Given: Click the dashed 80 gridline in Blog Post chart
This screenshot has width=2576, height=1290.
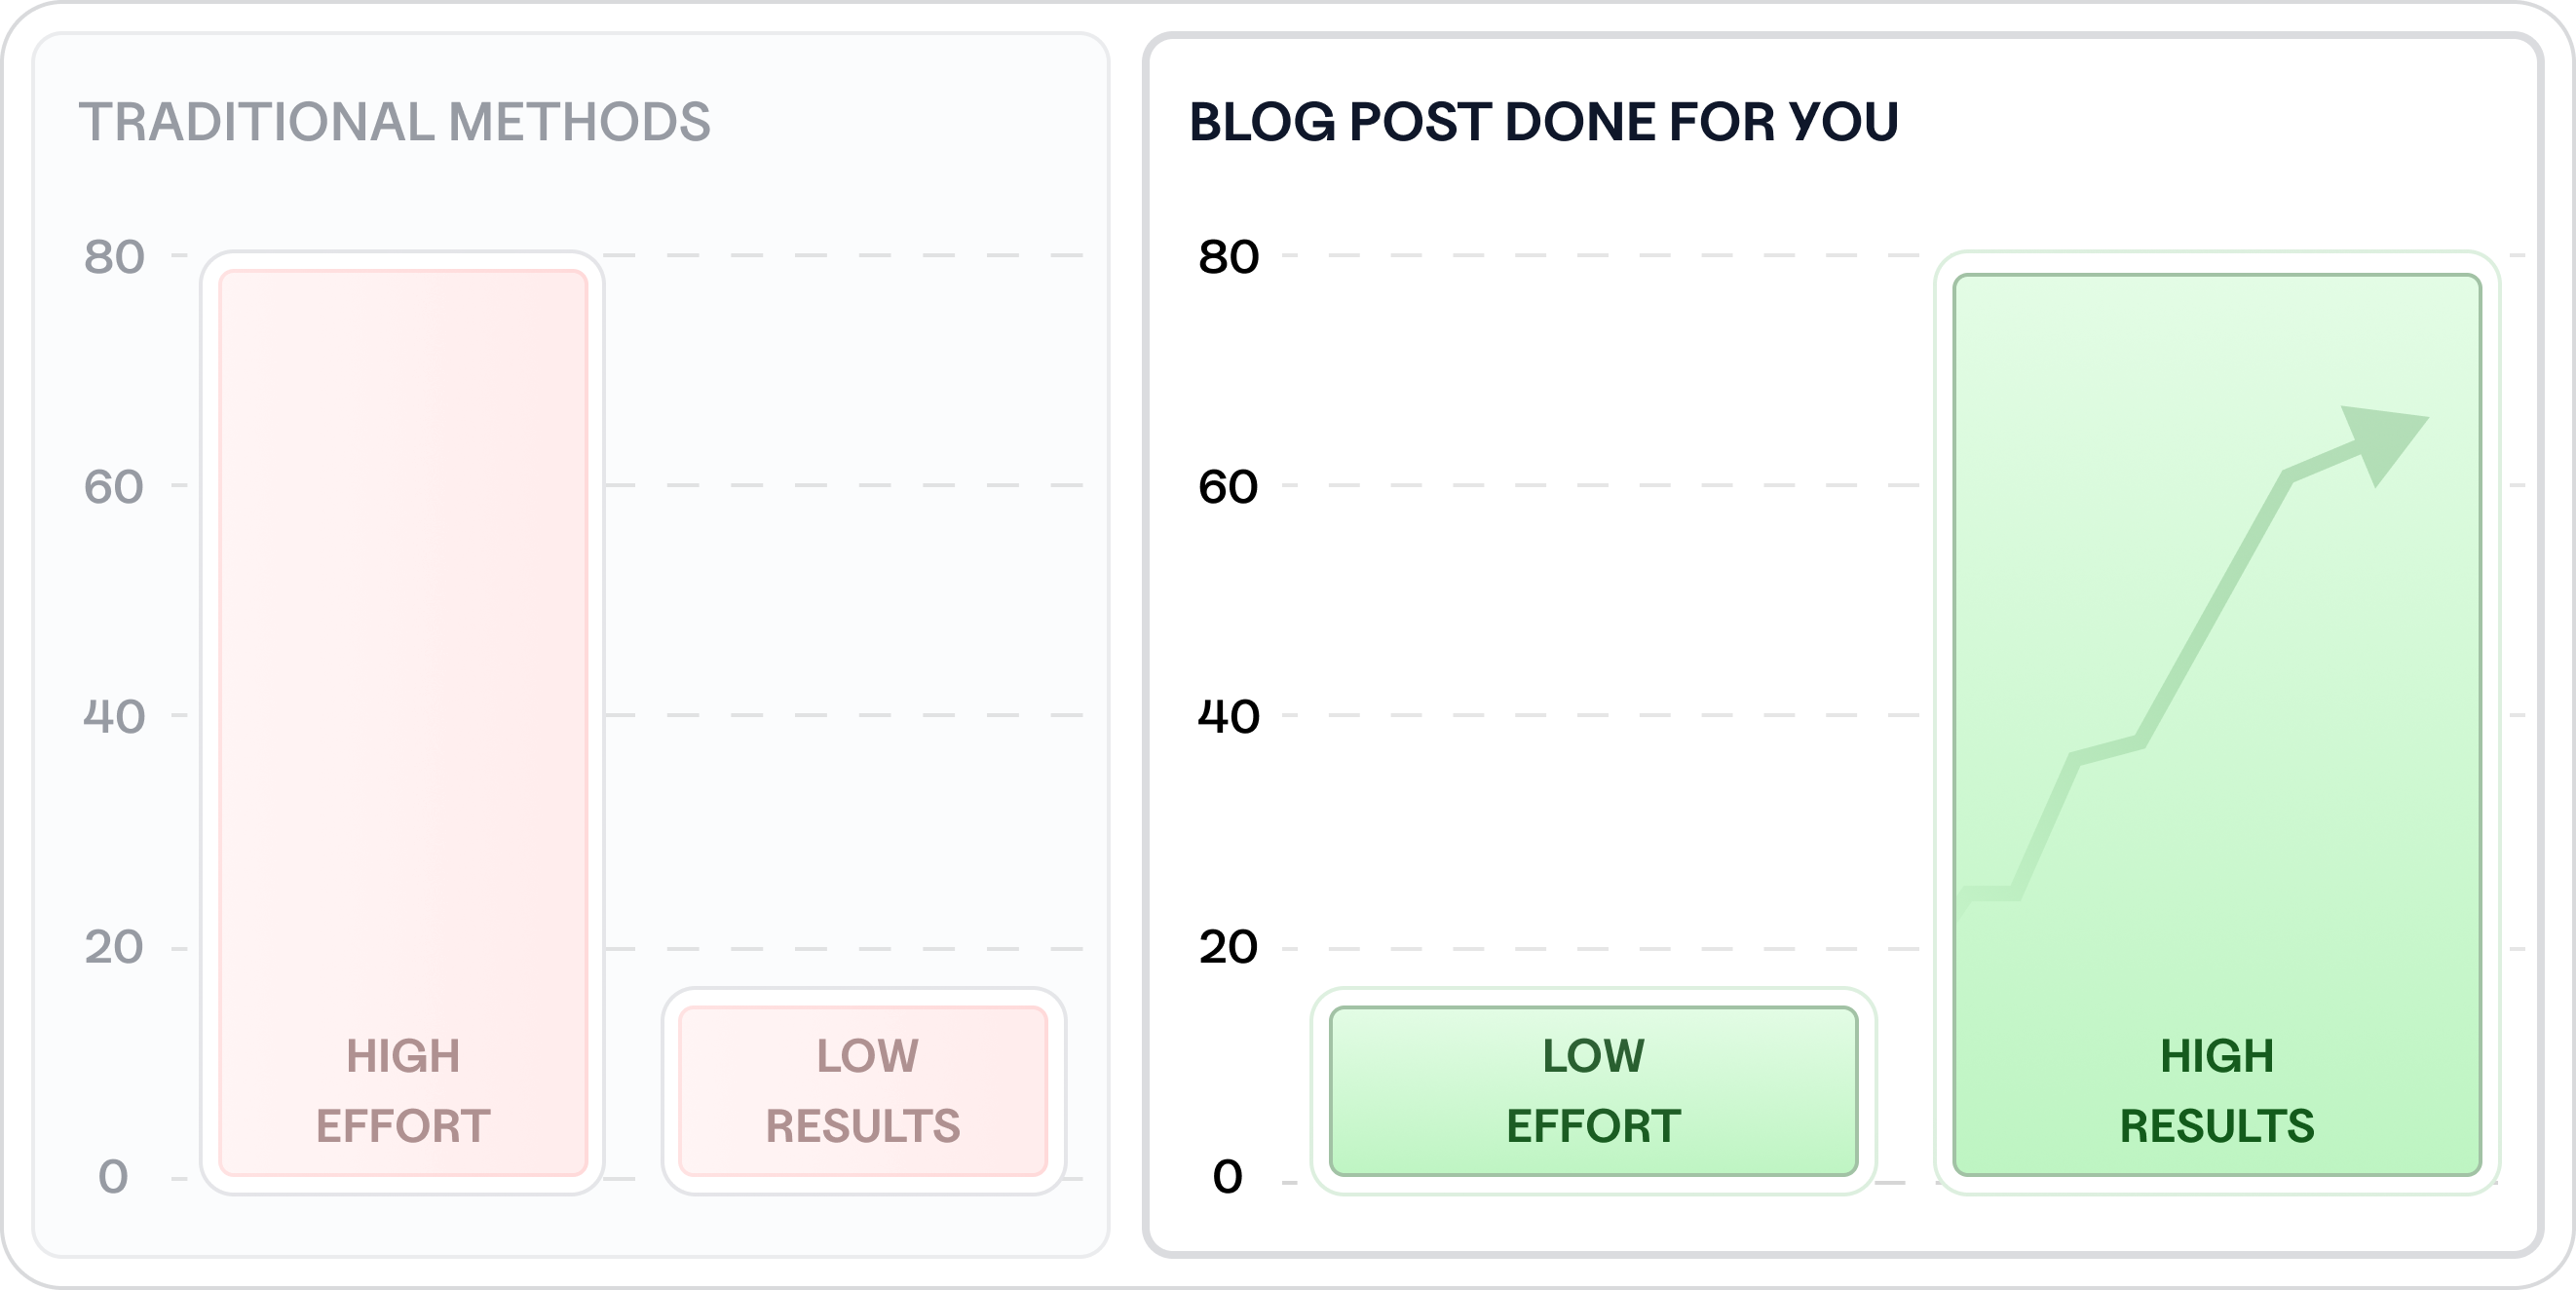Looking at the screenshot, I should [x=1600, y=255].
